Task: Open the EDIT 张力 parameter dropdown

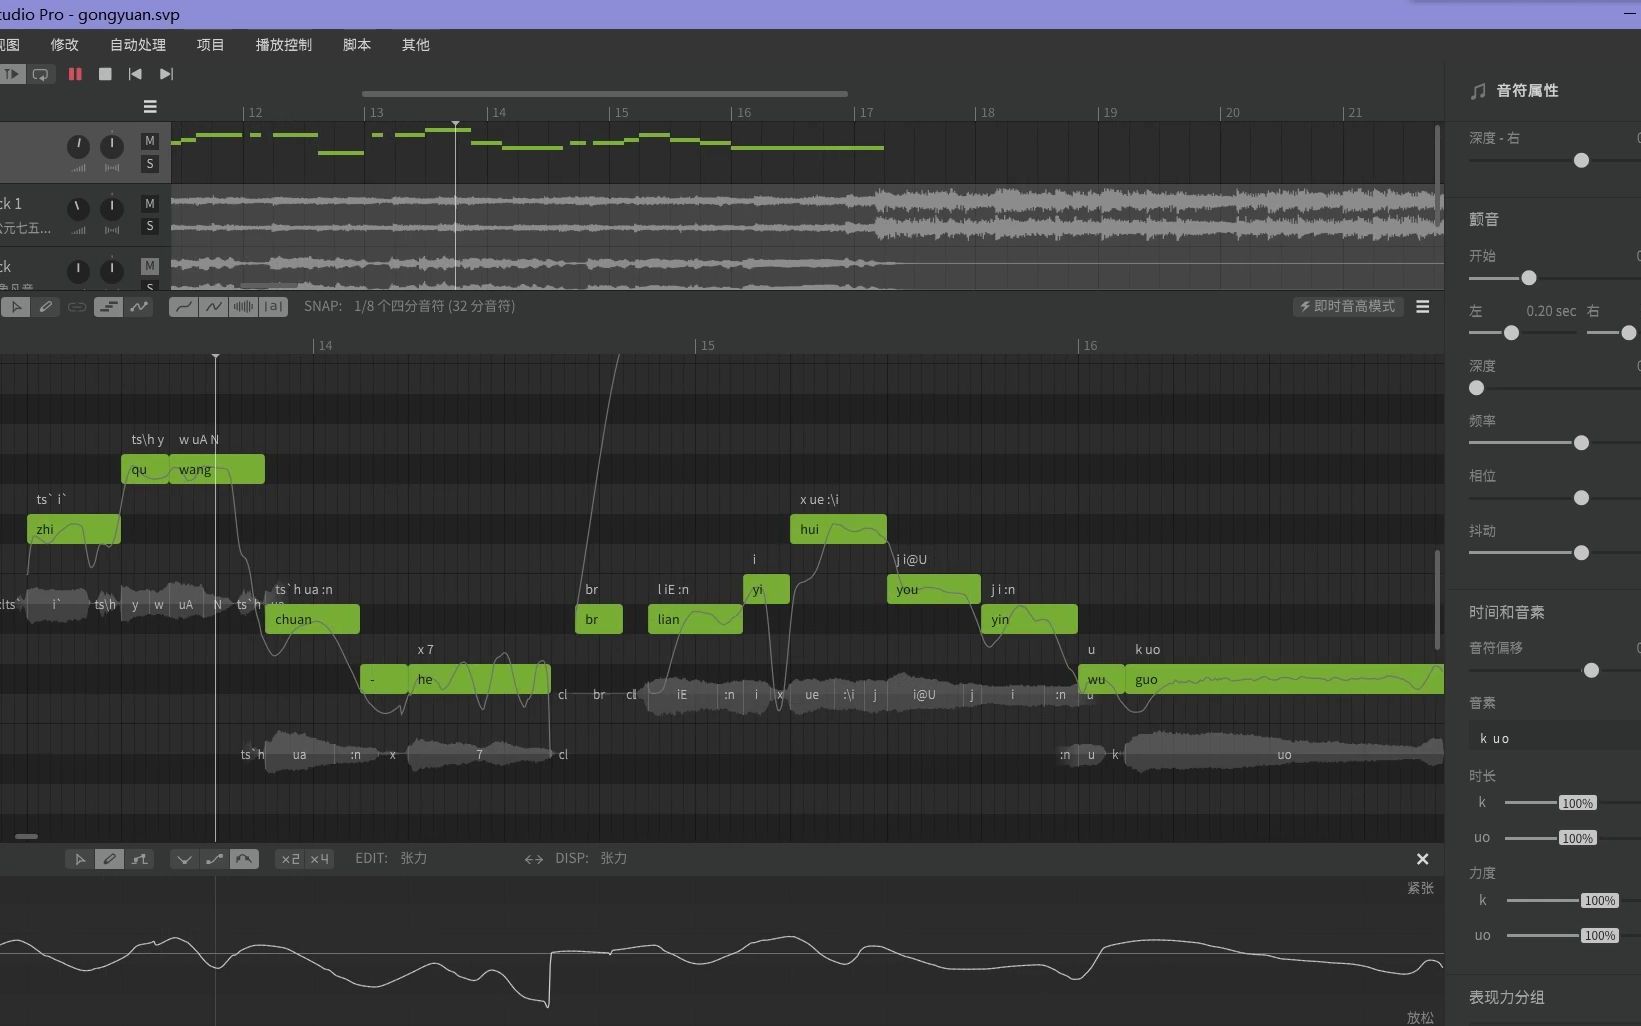Action: click(414, 858)
